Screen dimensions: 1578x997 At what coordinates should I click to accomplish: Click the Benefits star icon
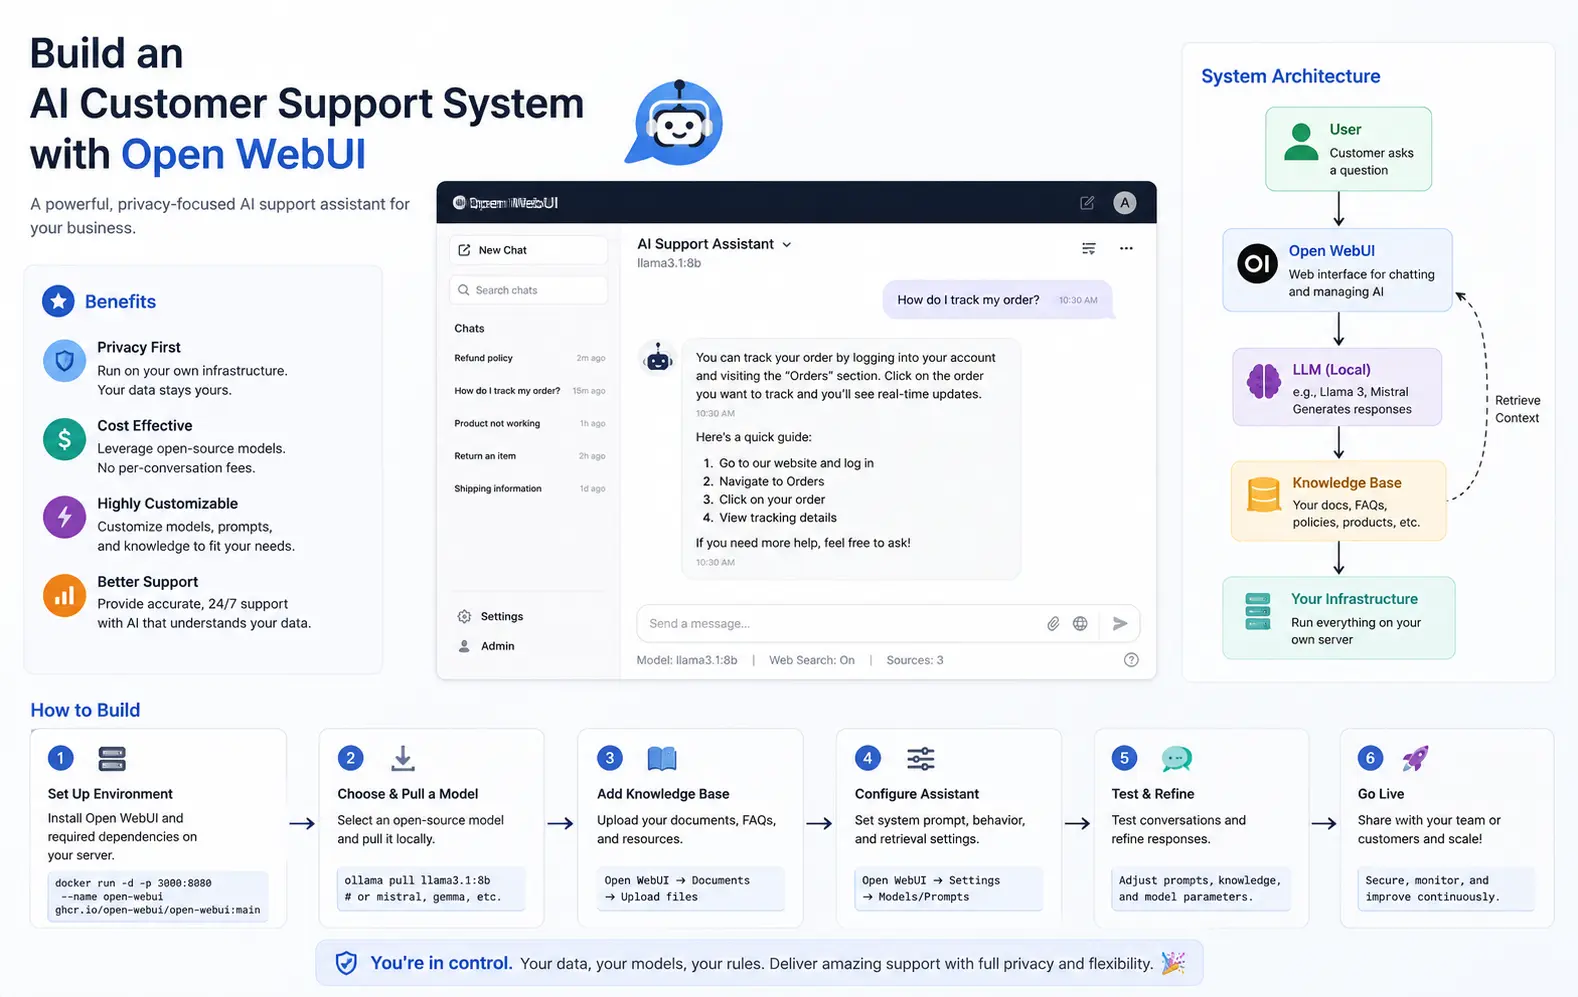tap(58, 301)
